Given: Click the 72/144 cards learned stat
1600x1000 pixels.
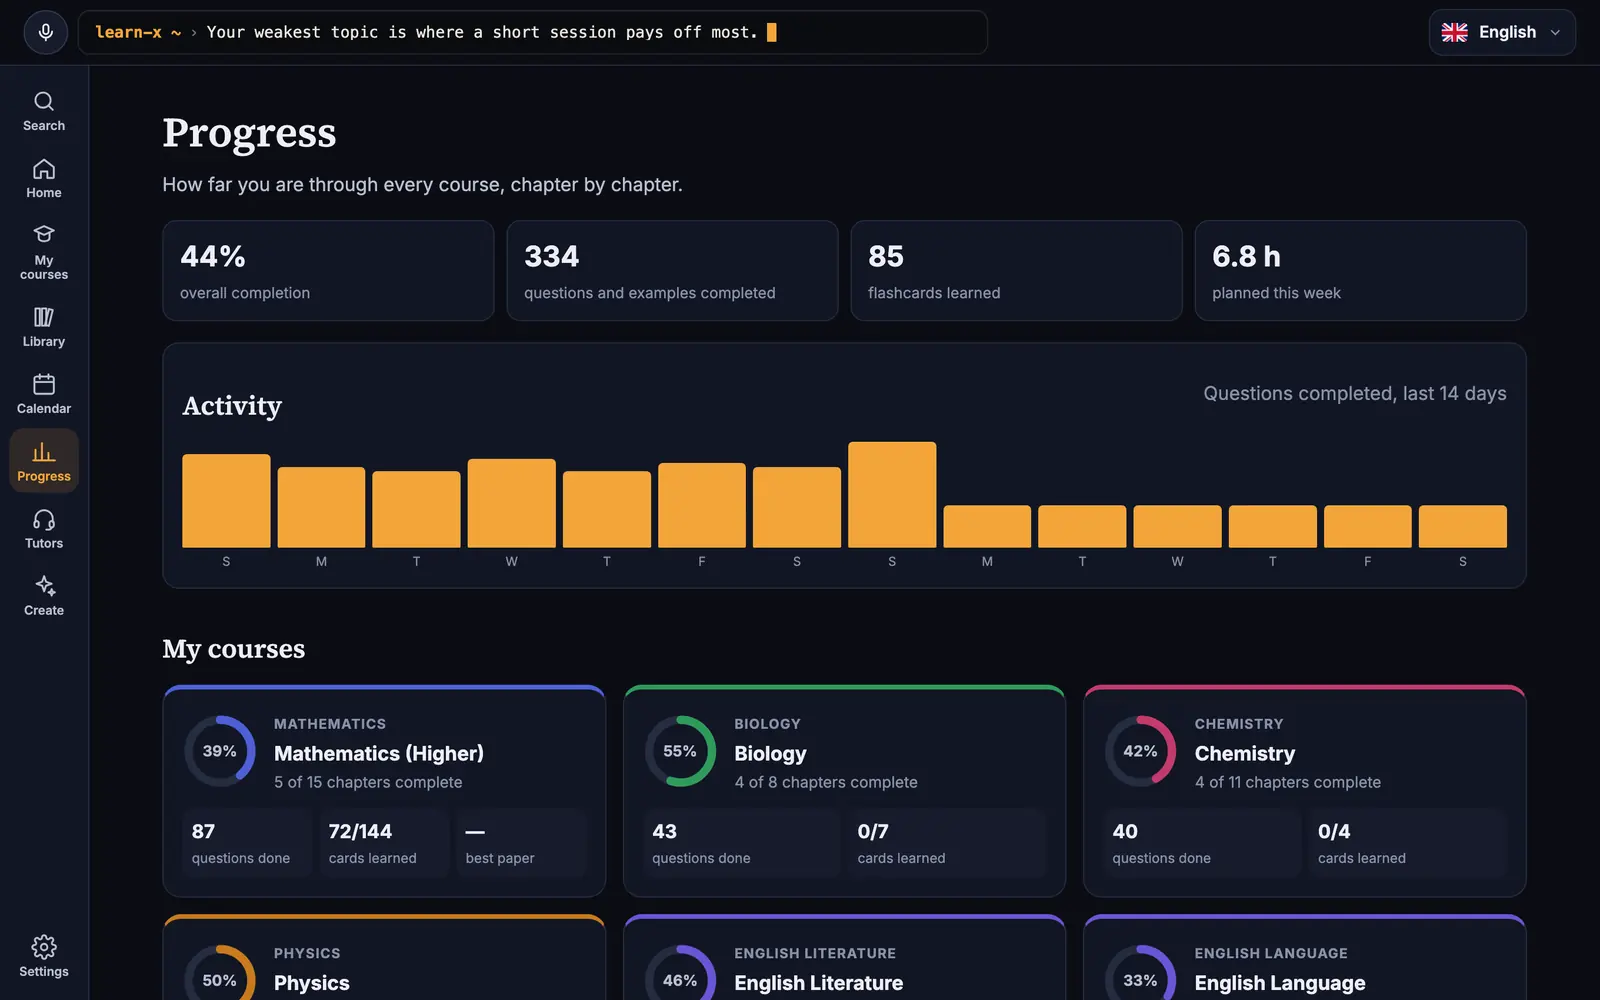Looking at the screenshot, I should pos(384,843).
